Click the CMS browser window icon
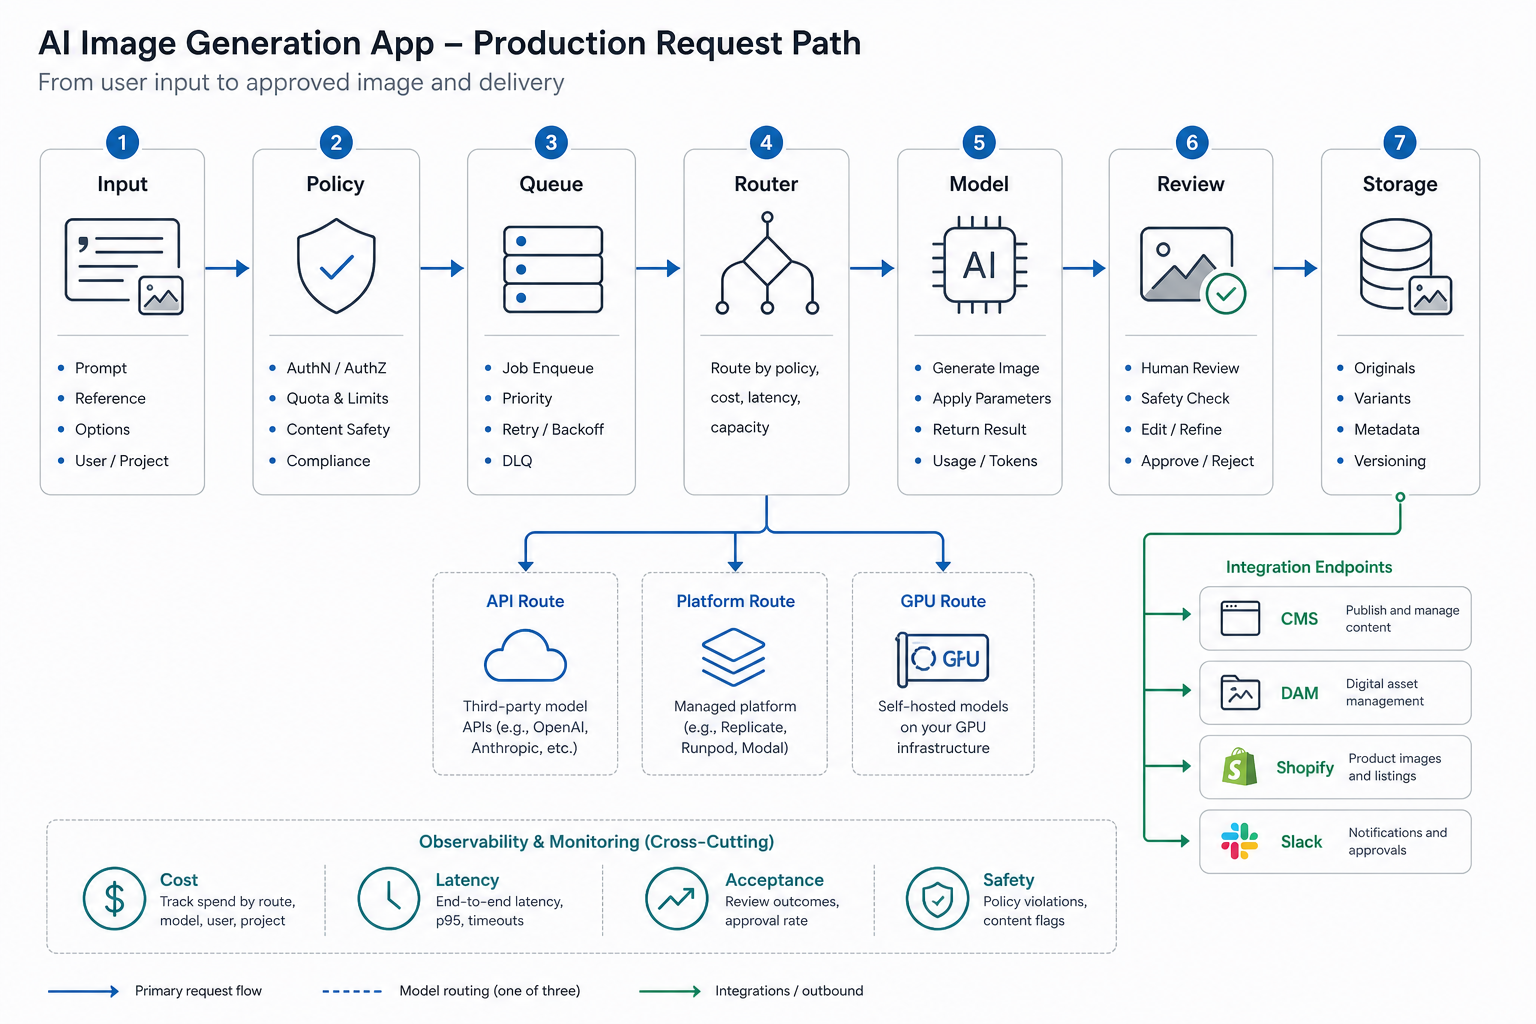The image size is (1536, 1024). (1240, 618)
